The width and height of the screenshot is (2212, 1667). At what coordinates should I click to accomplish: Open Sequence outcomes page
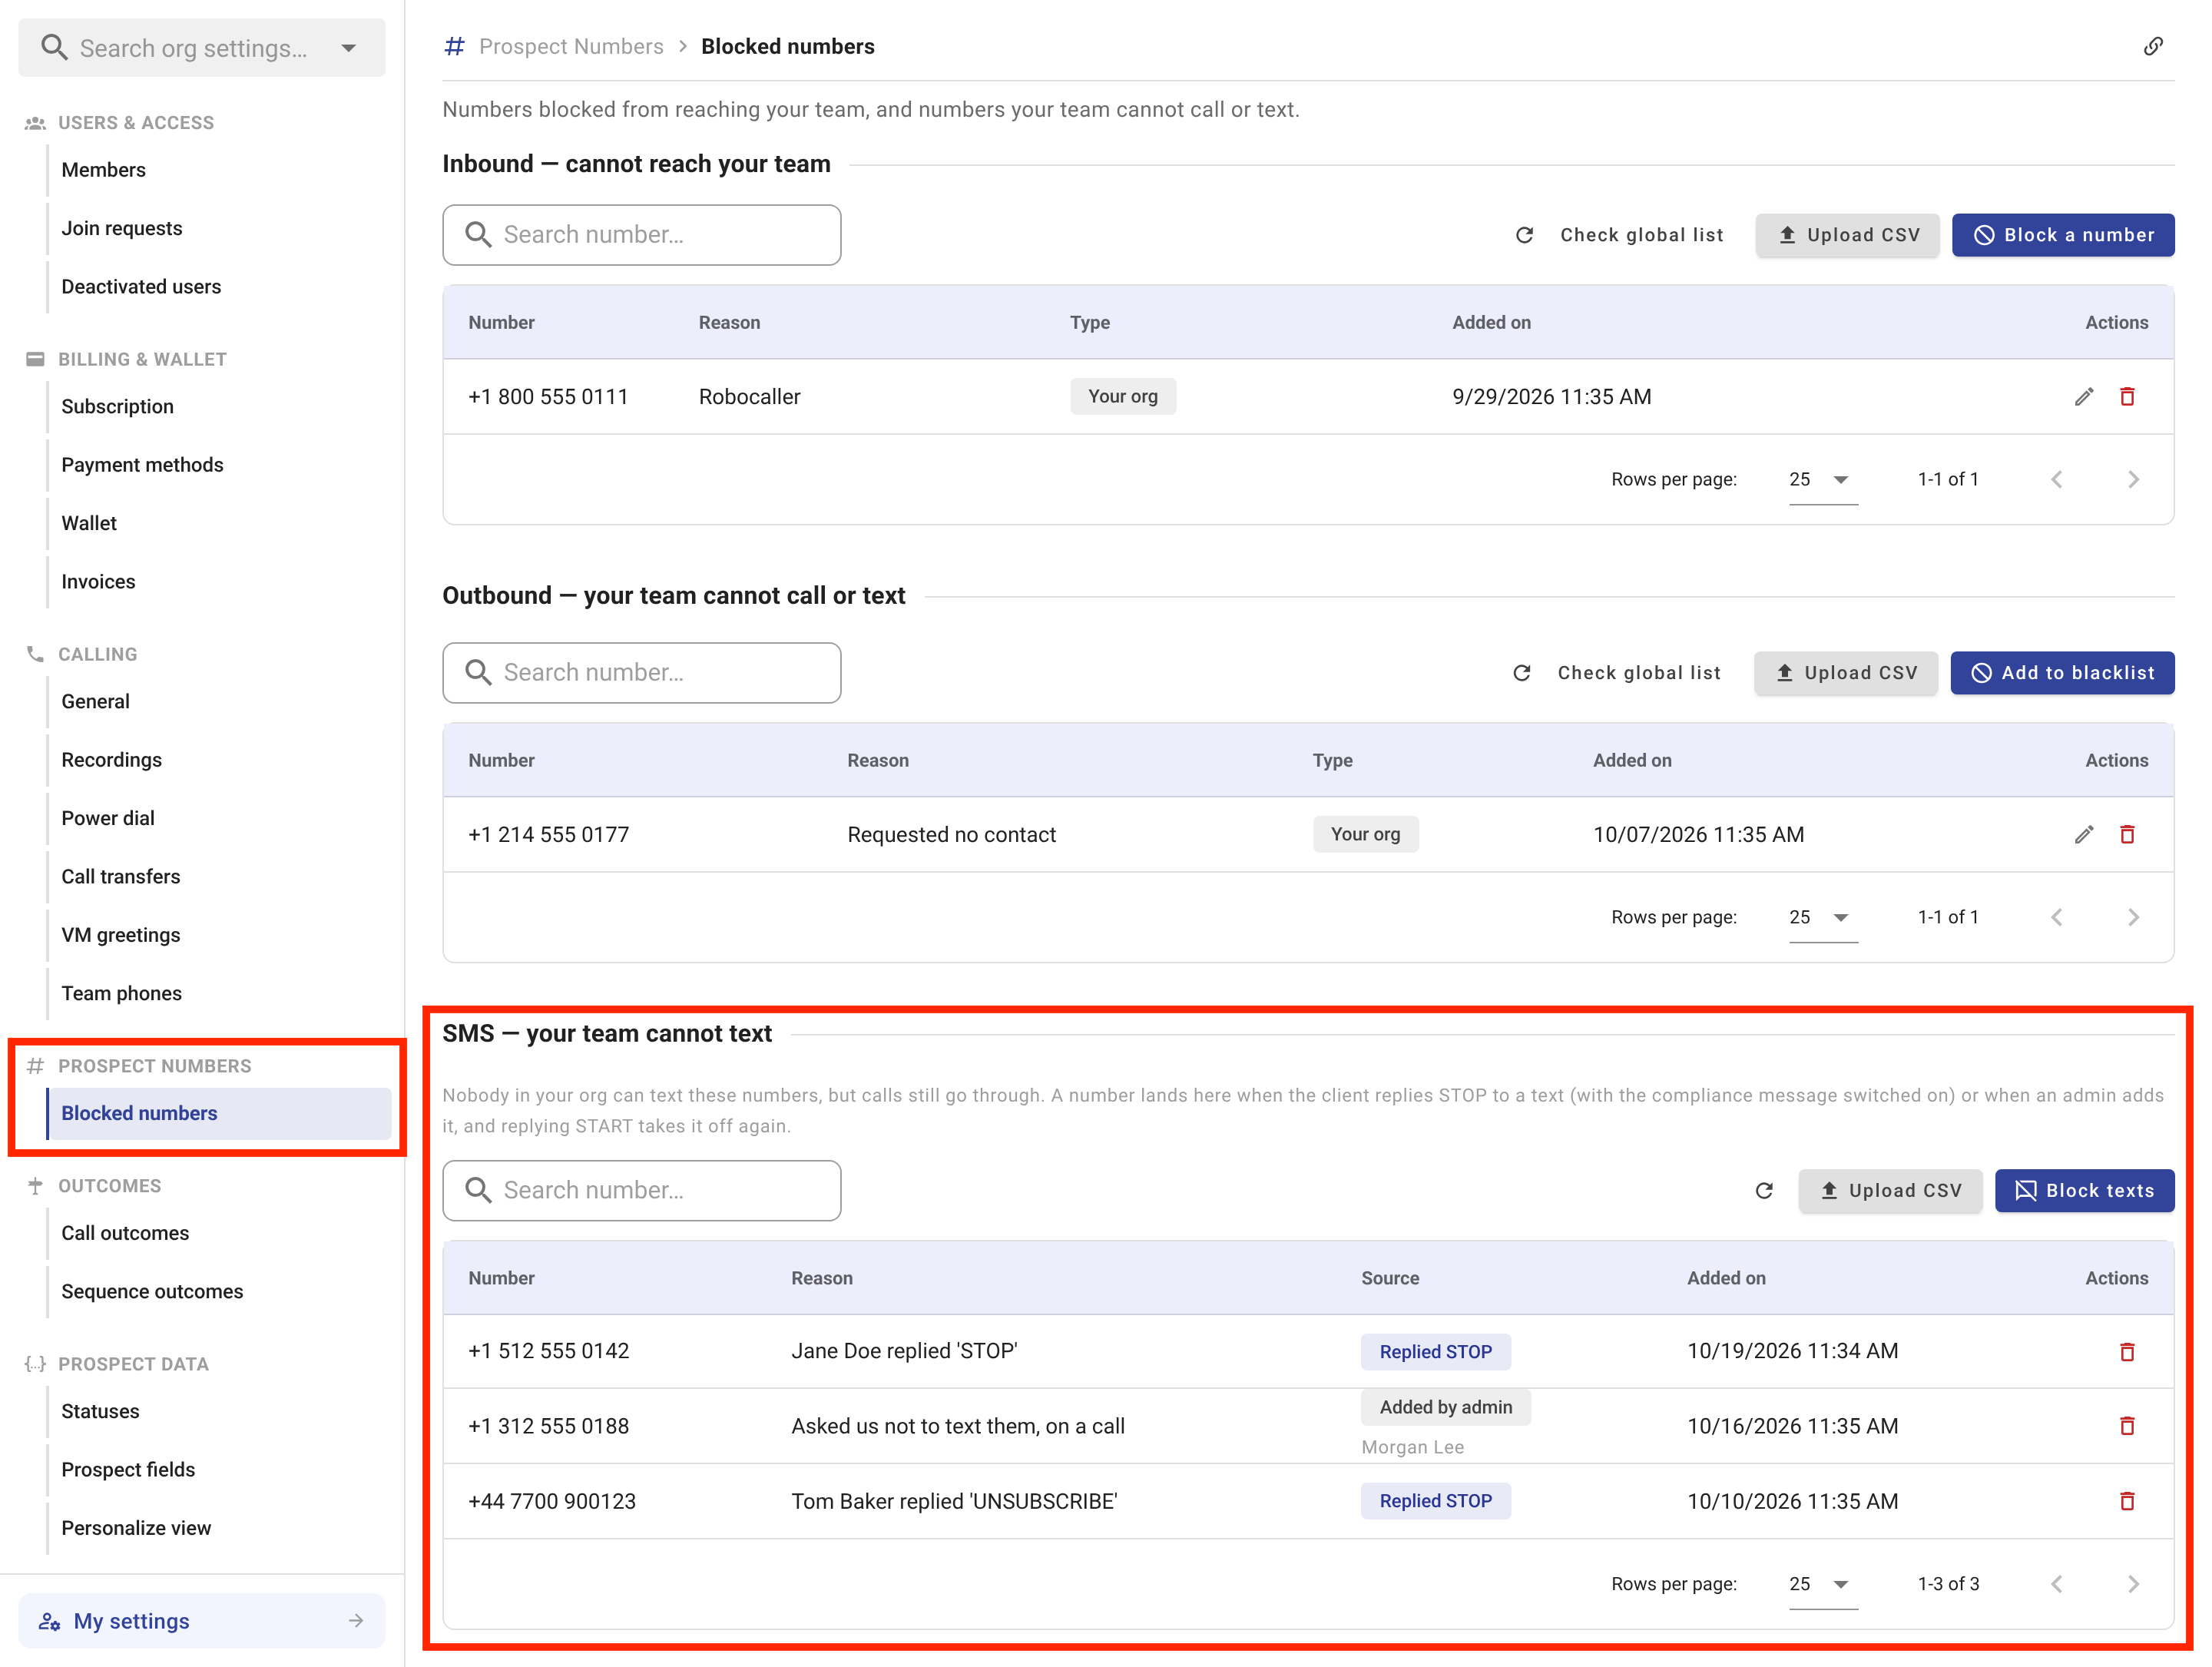152,1291
